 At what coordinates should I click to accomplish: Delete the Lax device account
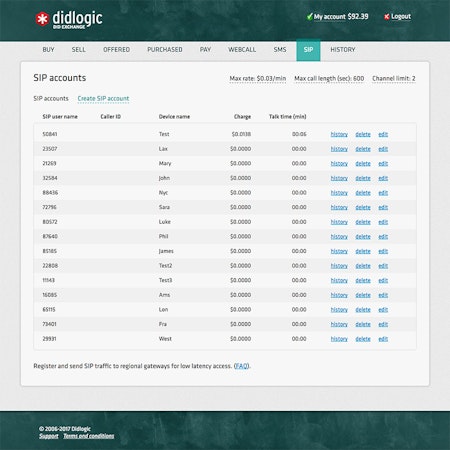pos(363,149)
